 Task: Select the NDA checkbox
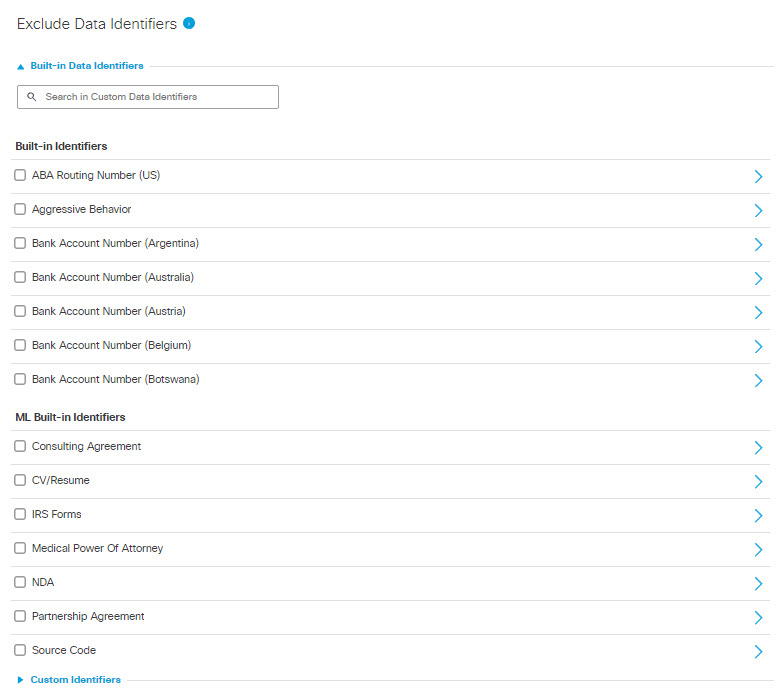tap(20, 582)
